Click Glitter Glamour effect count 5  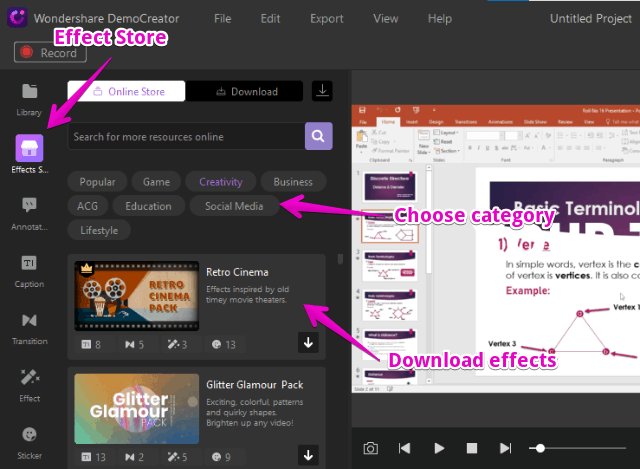(x=177, y=457)
